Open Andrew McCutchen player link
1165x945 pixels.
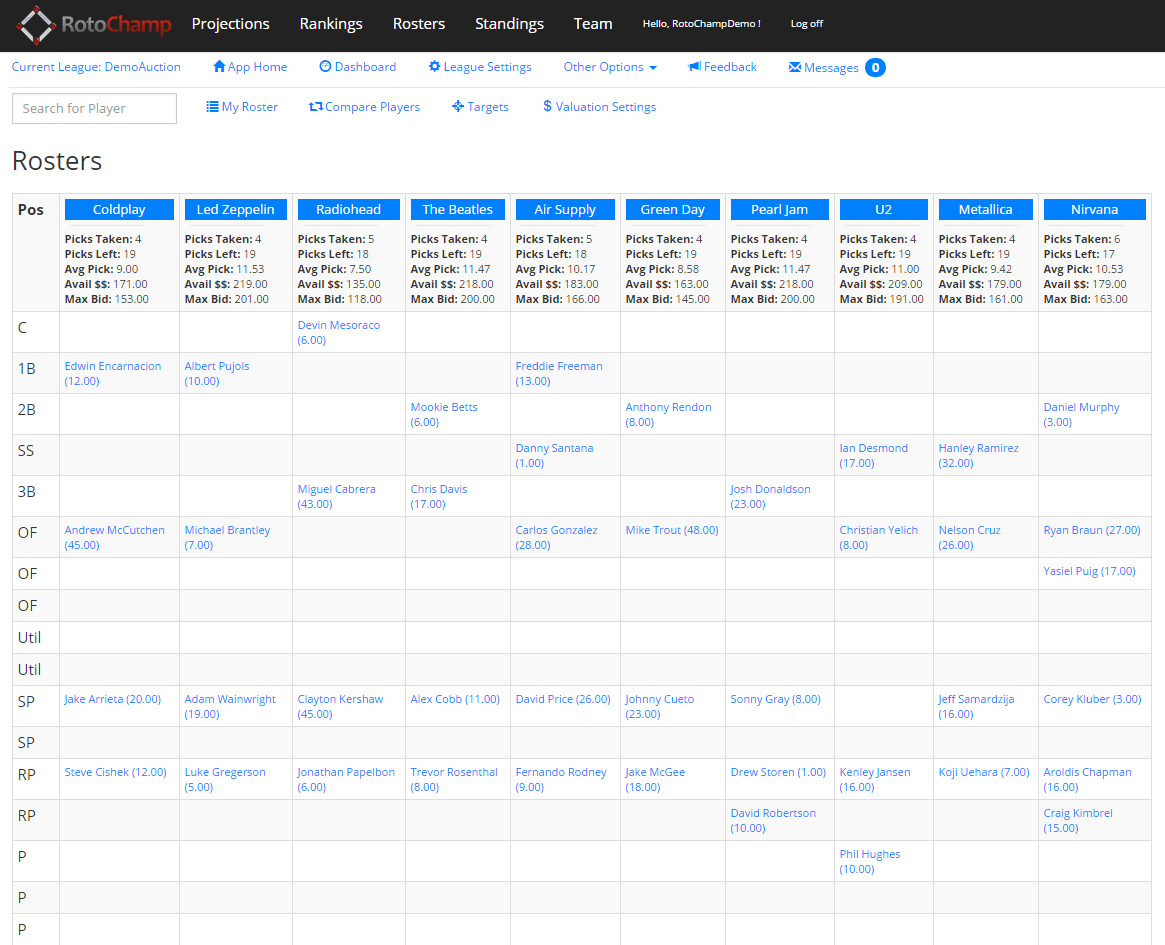pyautogui.click(x=114, y=536)
